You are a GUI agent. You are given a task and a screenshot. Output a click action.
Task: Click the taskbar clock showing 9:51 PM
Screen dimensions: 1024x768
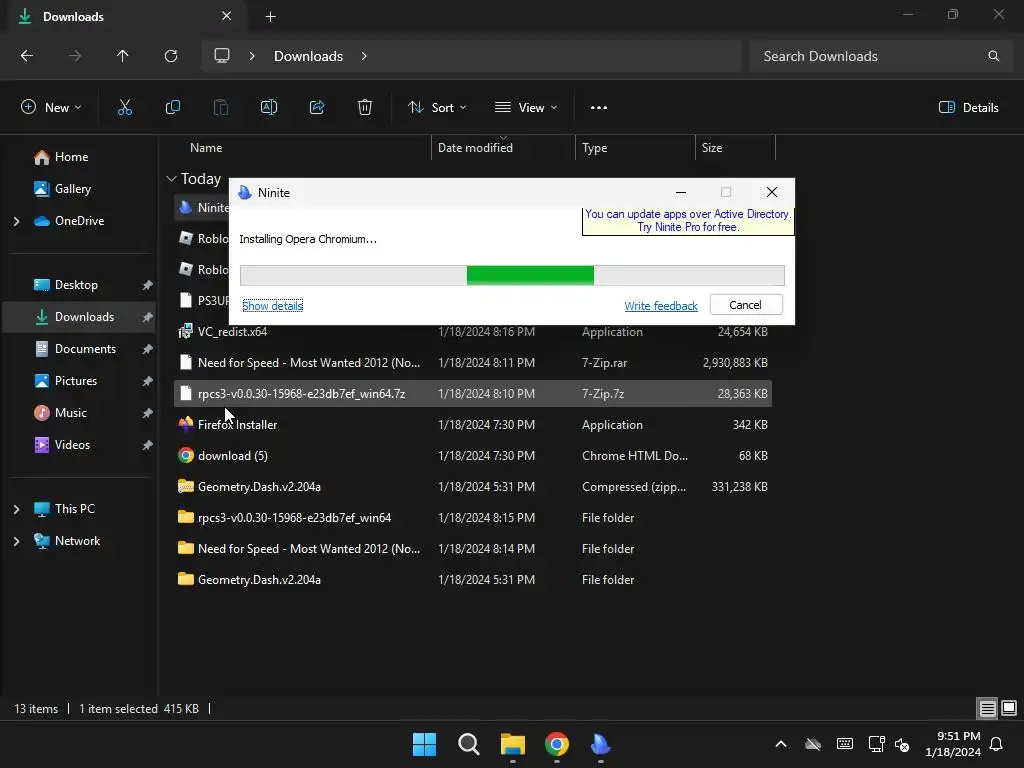click(953, 744)
